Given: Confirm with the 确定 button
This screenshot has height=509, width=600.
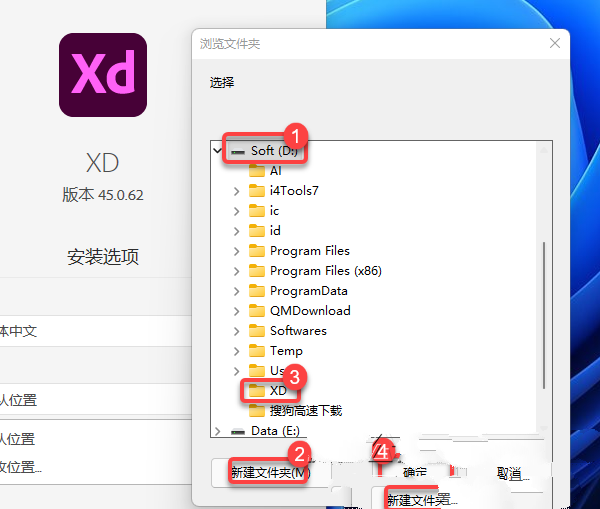Looking at the screenshot, I should [415, 473].
